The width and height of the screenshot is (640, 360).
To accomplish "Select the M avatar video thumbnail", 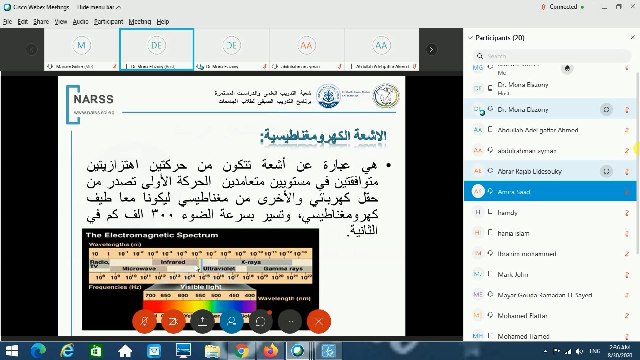I will [x=81, y=49].
